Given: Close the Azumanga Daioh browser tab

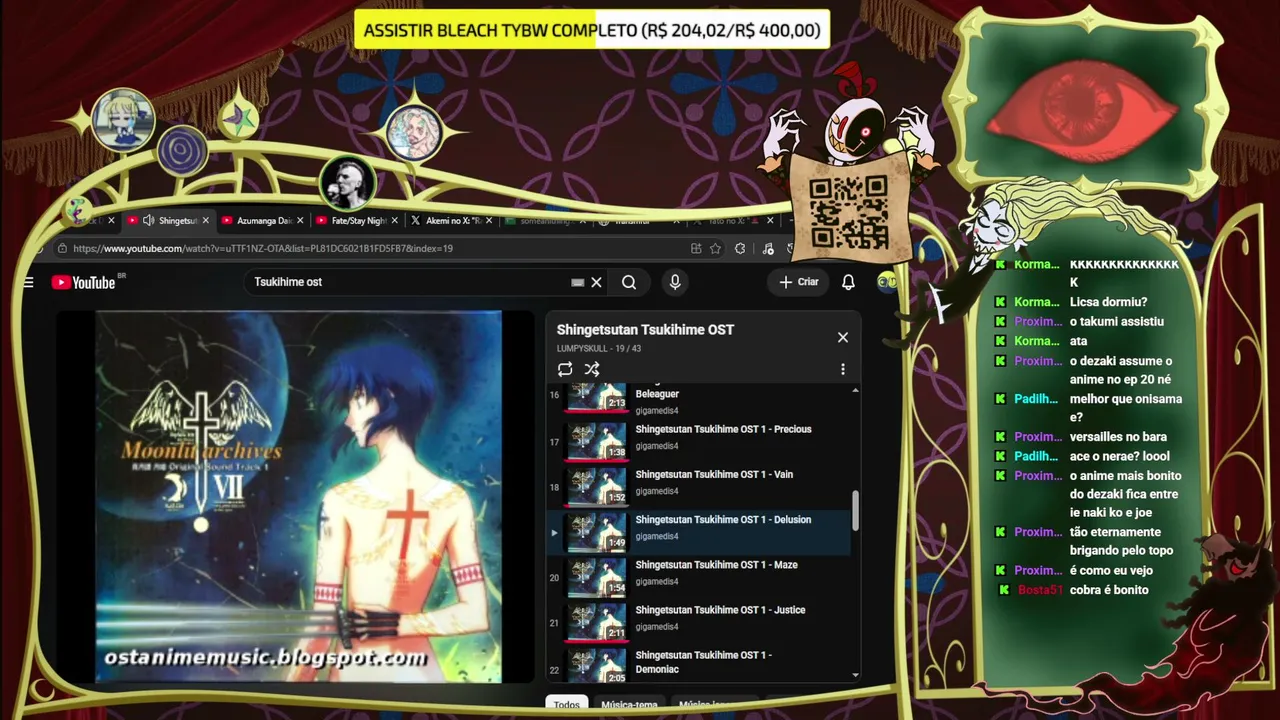Looking at the screenshot, I should tap(301, 221).
